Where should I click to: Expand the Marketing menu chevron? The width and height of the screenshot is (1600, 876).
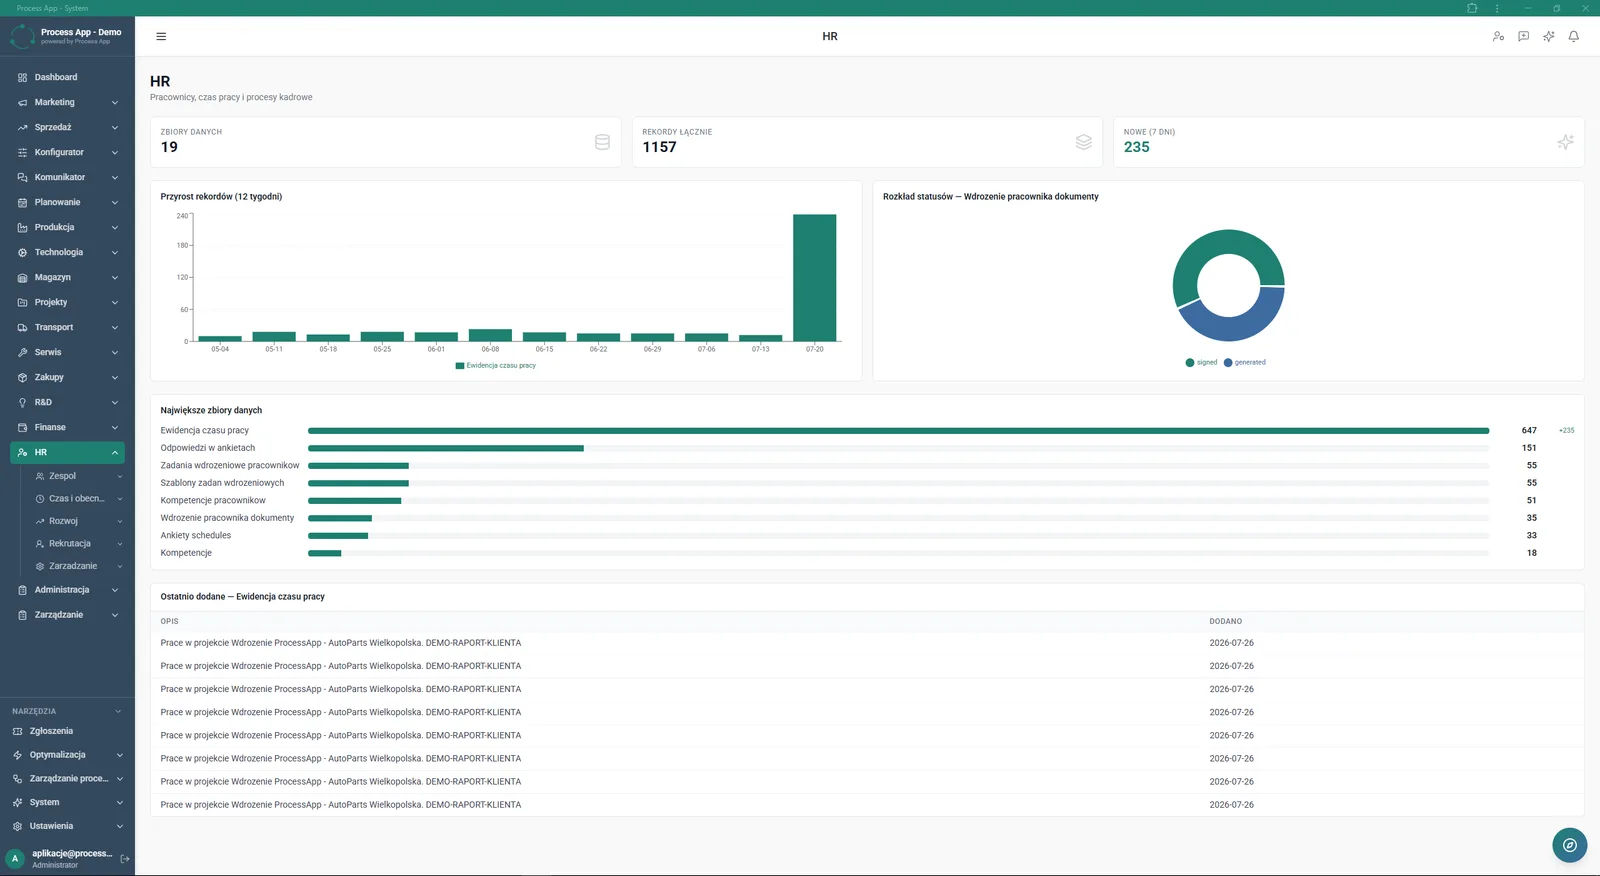(x=115, y=102)
